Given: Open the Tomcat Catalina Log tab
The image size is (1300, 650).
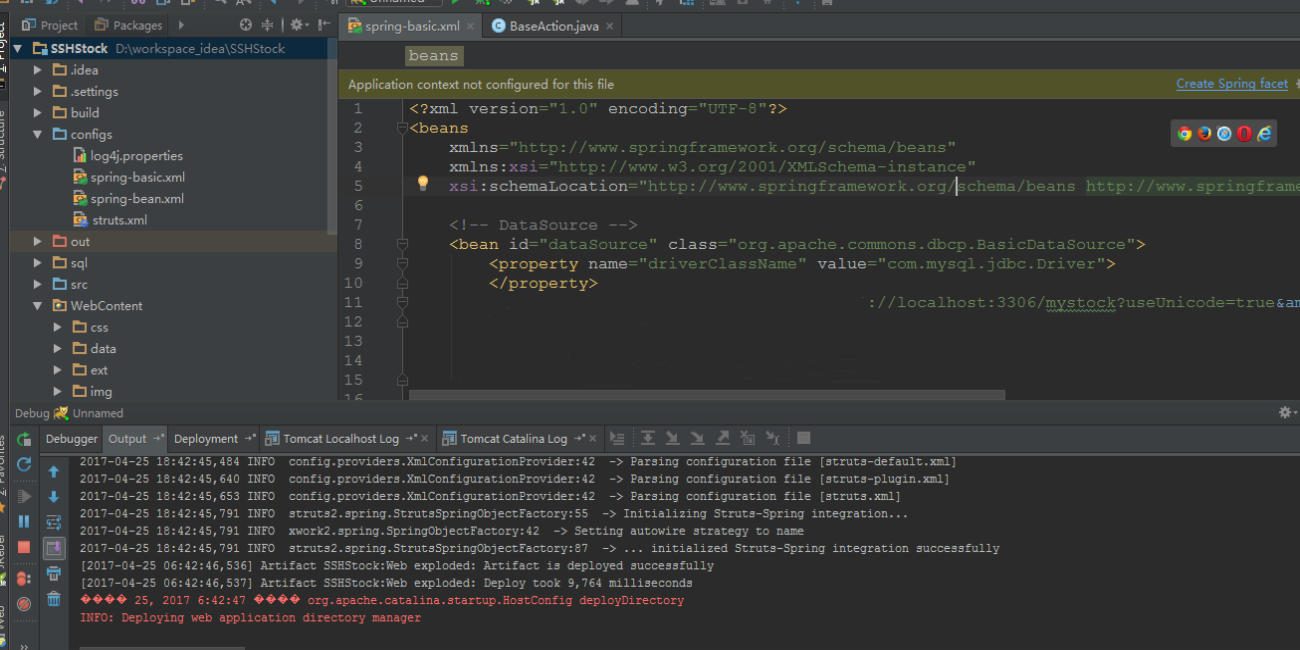Looking at the screenshot, I should (x=513, y=439).
